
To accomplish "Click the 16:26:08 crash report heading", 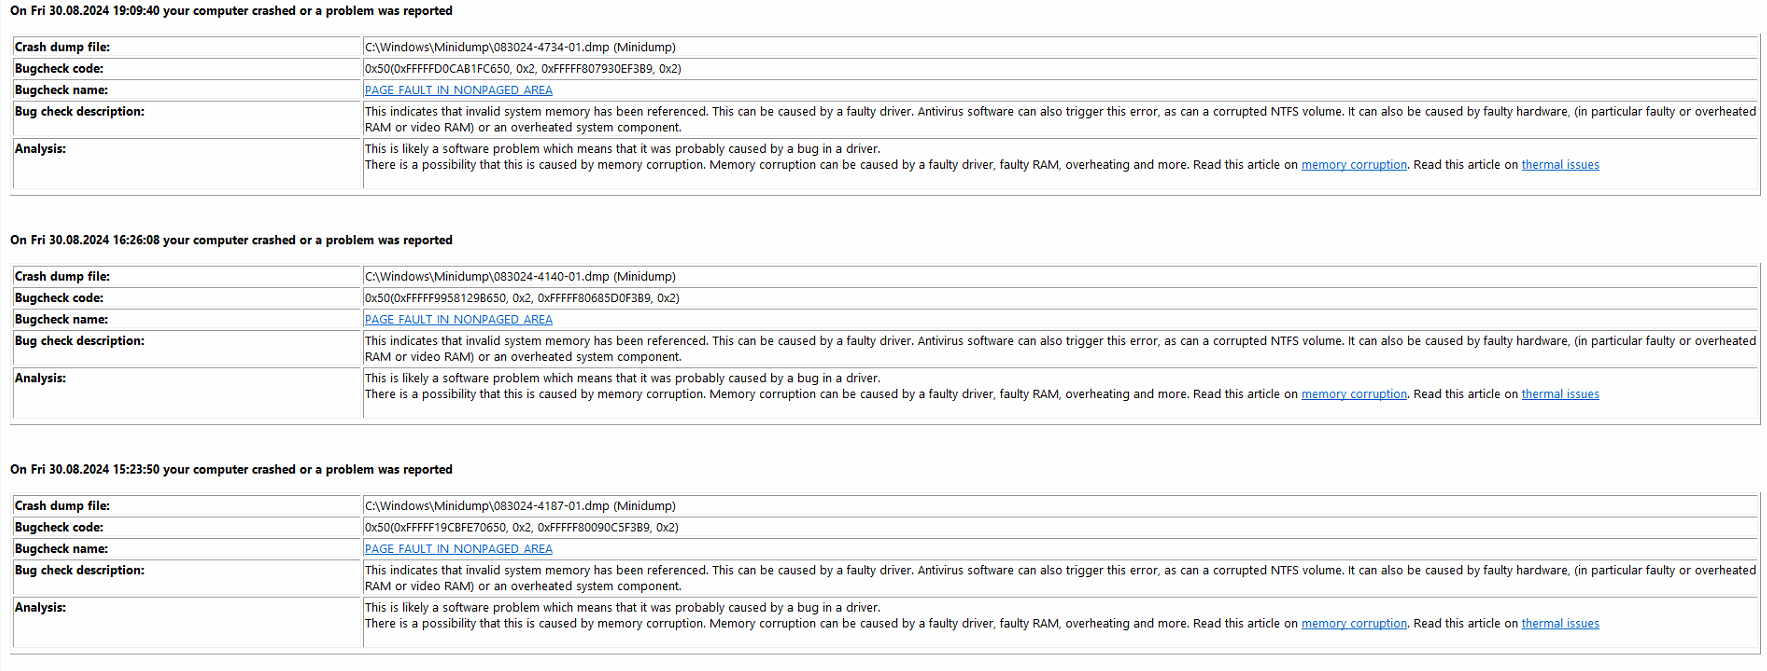I will click(231, 240).
